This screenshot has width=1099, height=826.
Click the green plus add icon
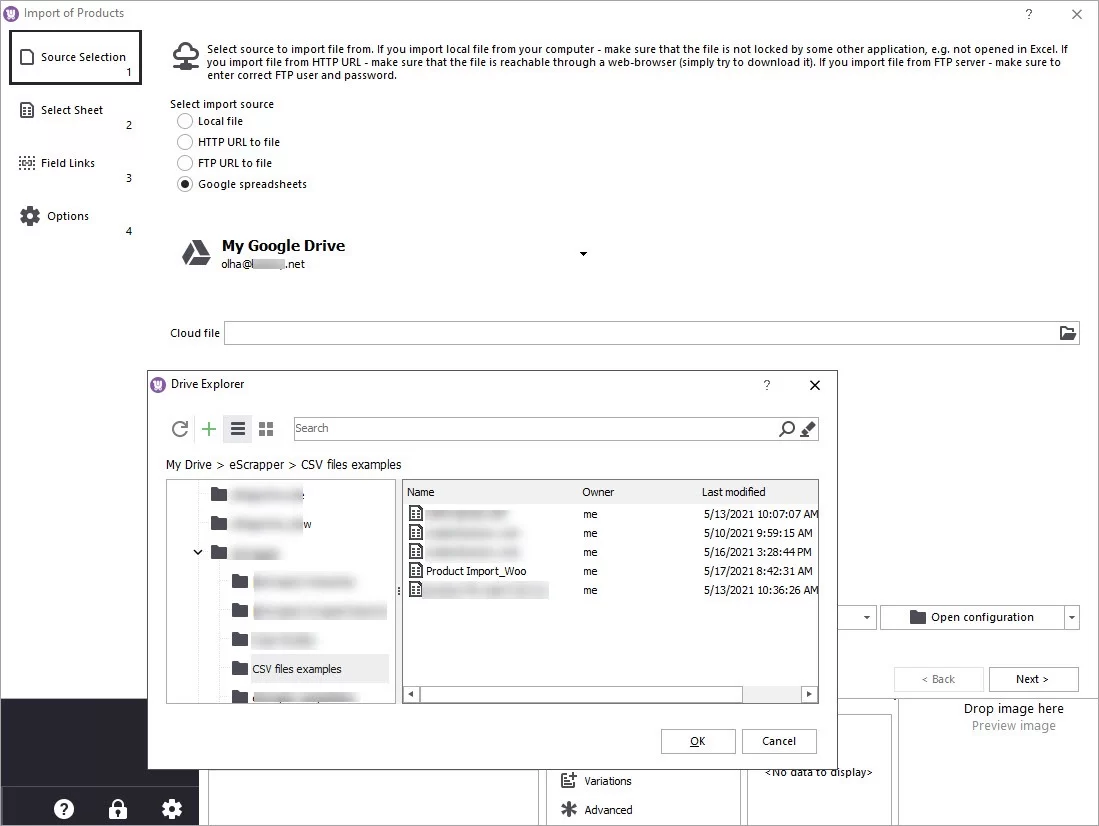click(x=209, y=429)
